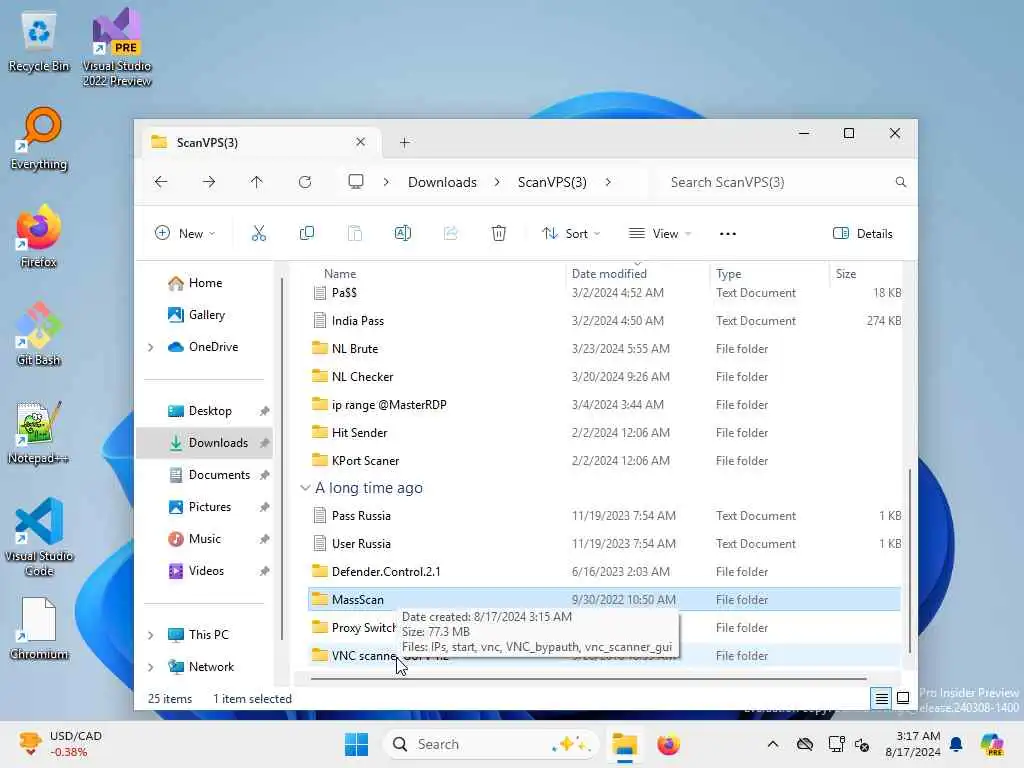Click File Explorer in the taskbar
Screen dimensions: 1024x768
pyautogui.click(x=624, y=744)
